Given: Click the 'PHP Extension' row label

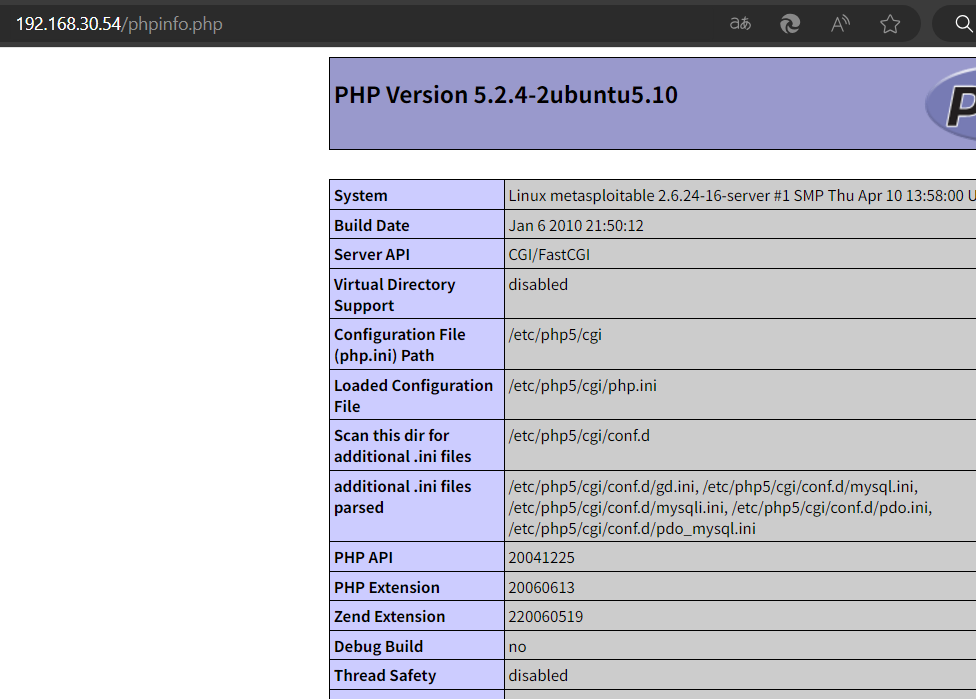Looking at the screenshot, I should coord(387,588).
